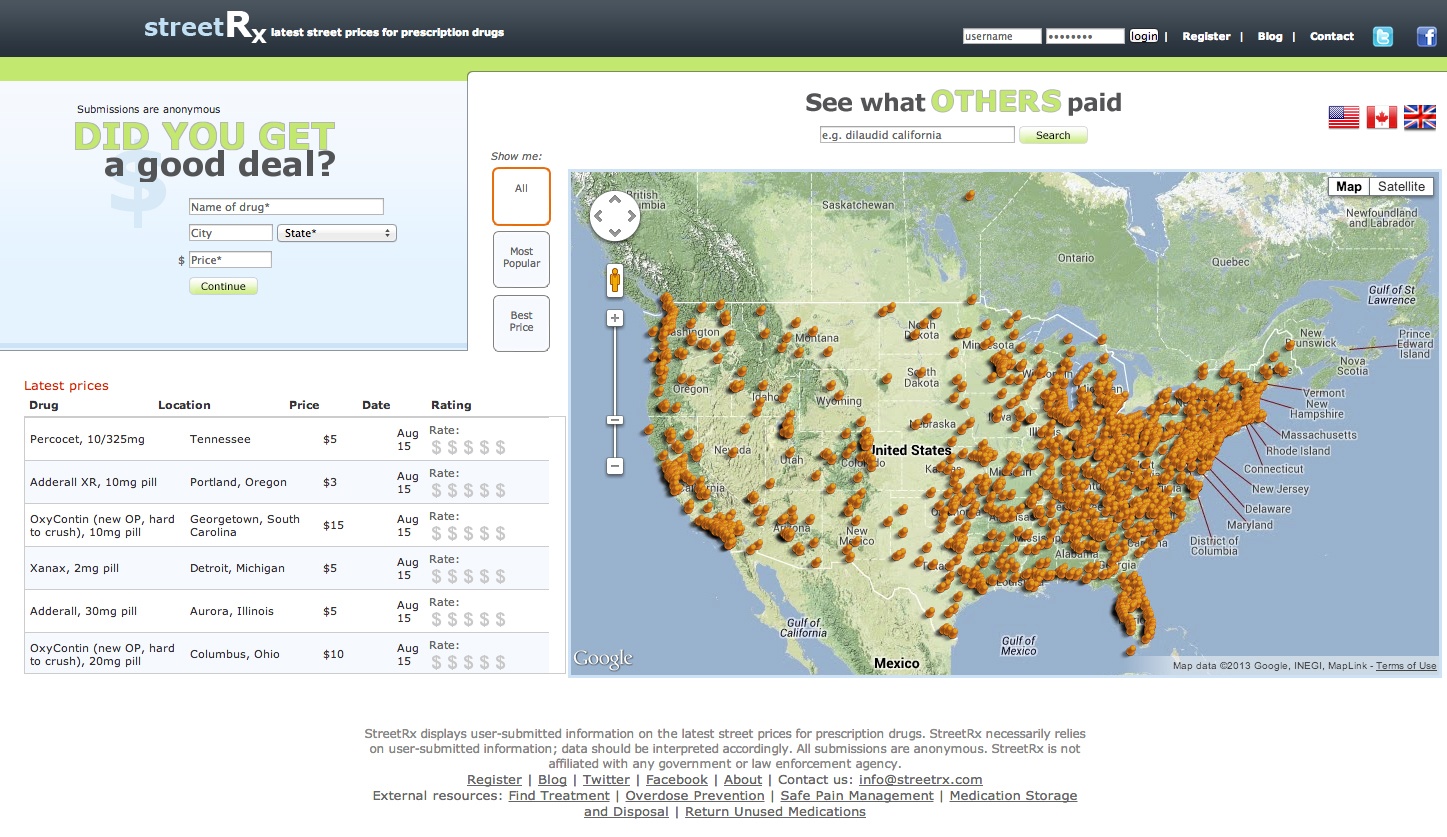Switch map to Satellite view
The image size is (1447, 837).
(x=1401, y=187)
